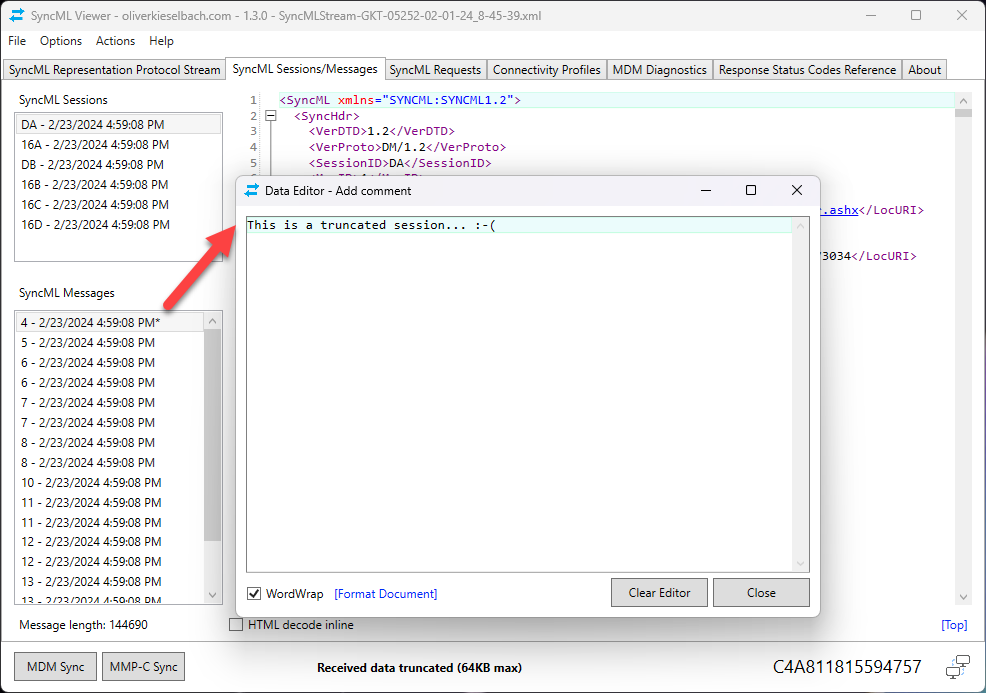
Task: Click the sync arrows icon on Data Editor dialog
Action: coord(253,190)
